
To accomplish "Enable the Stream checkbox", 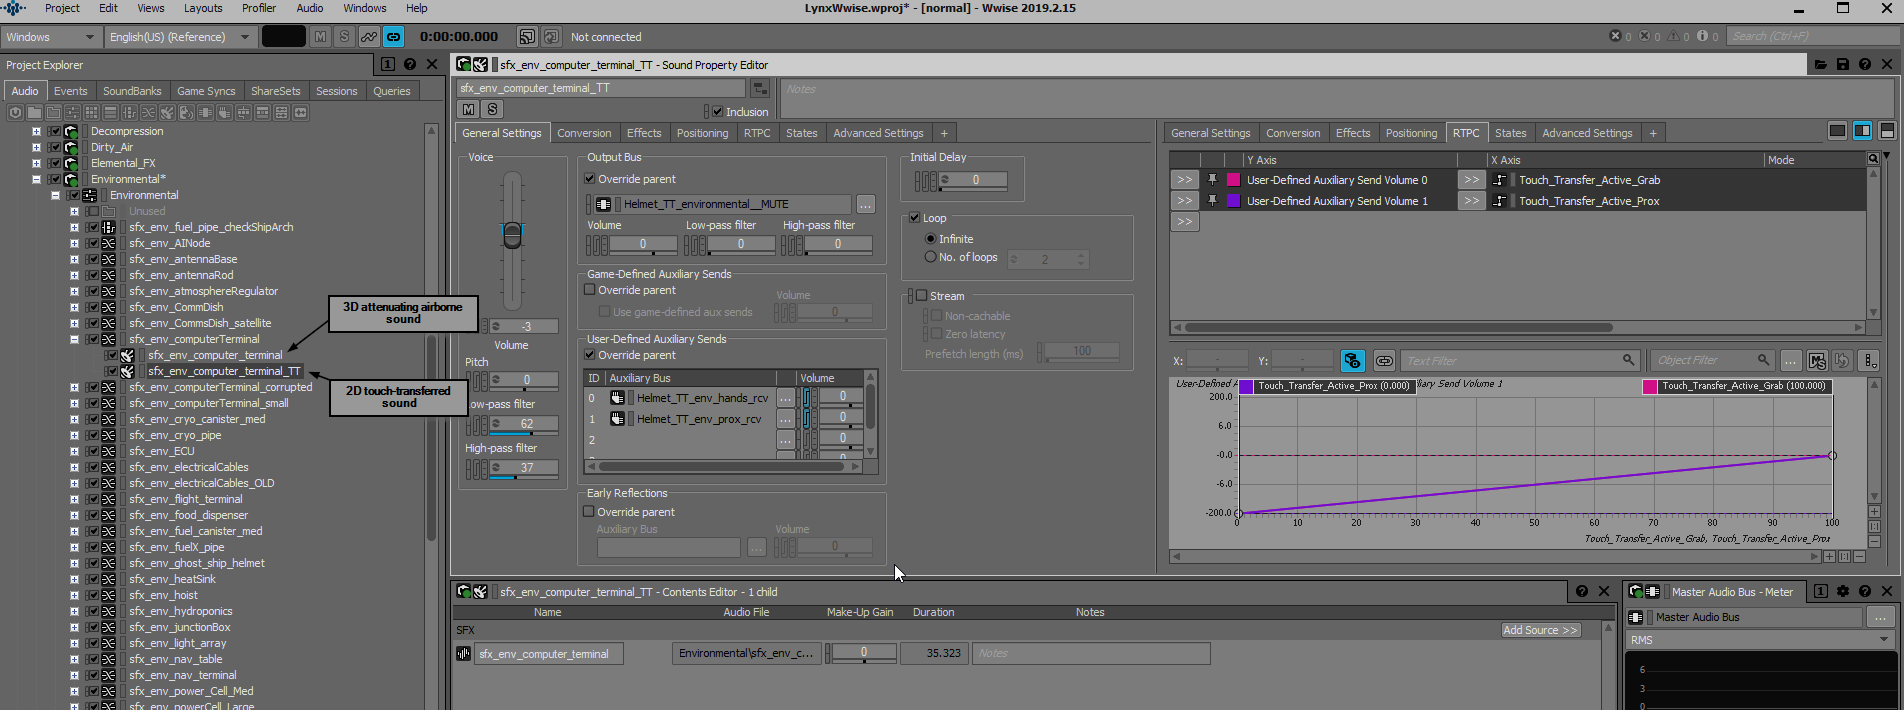I will coord(921,296).
